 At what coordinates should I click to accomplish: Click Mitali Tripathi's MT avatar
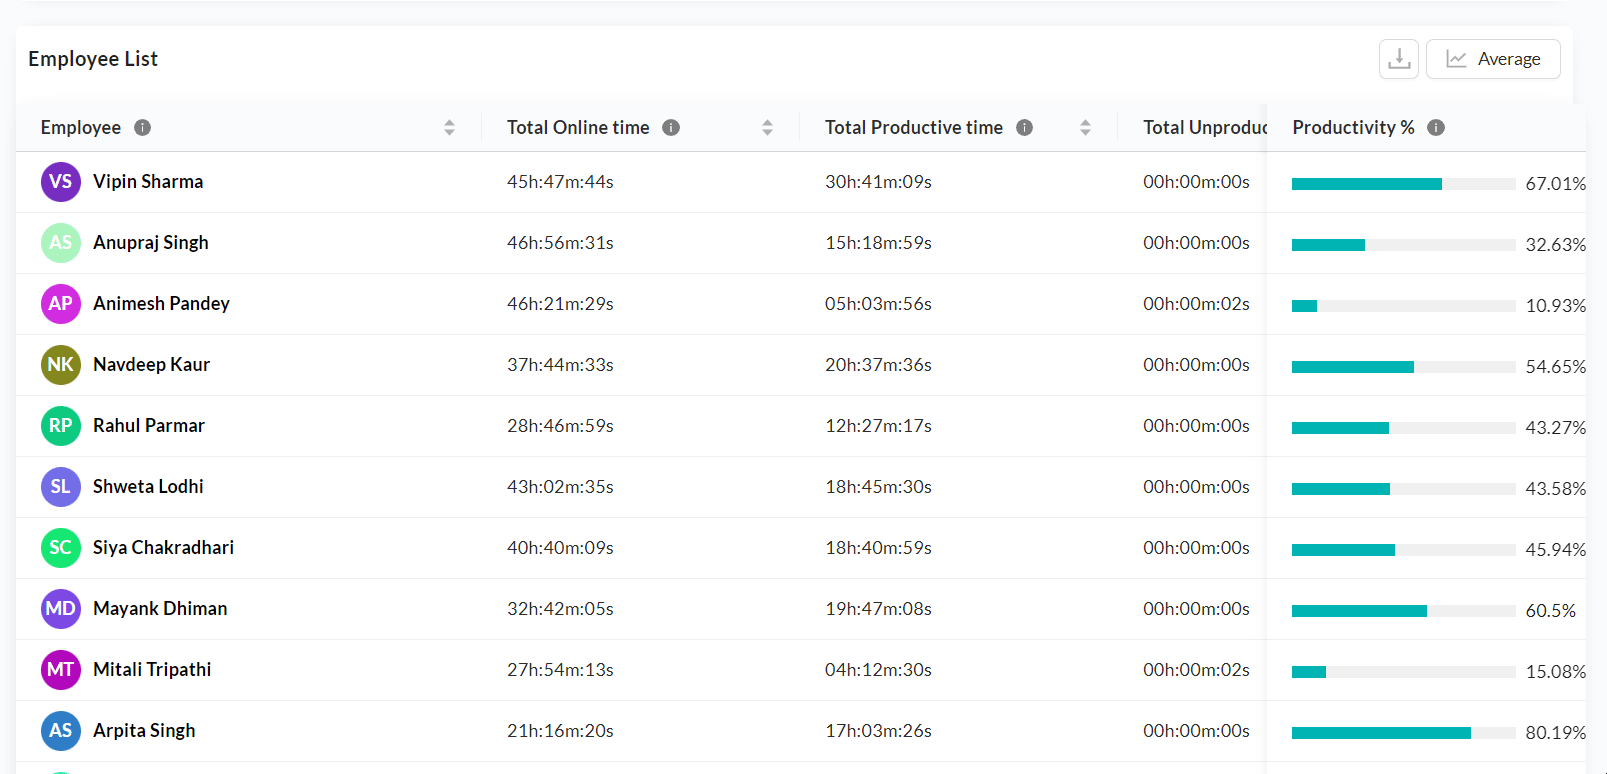[x=61, y=670]
